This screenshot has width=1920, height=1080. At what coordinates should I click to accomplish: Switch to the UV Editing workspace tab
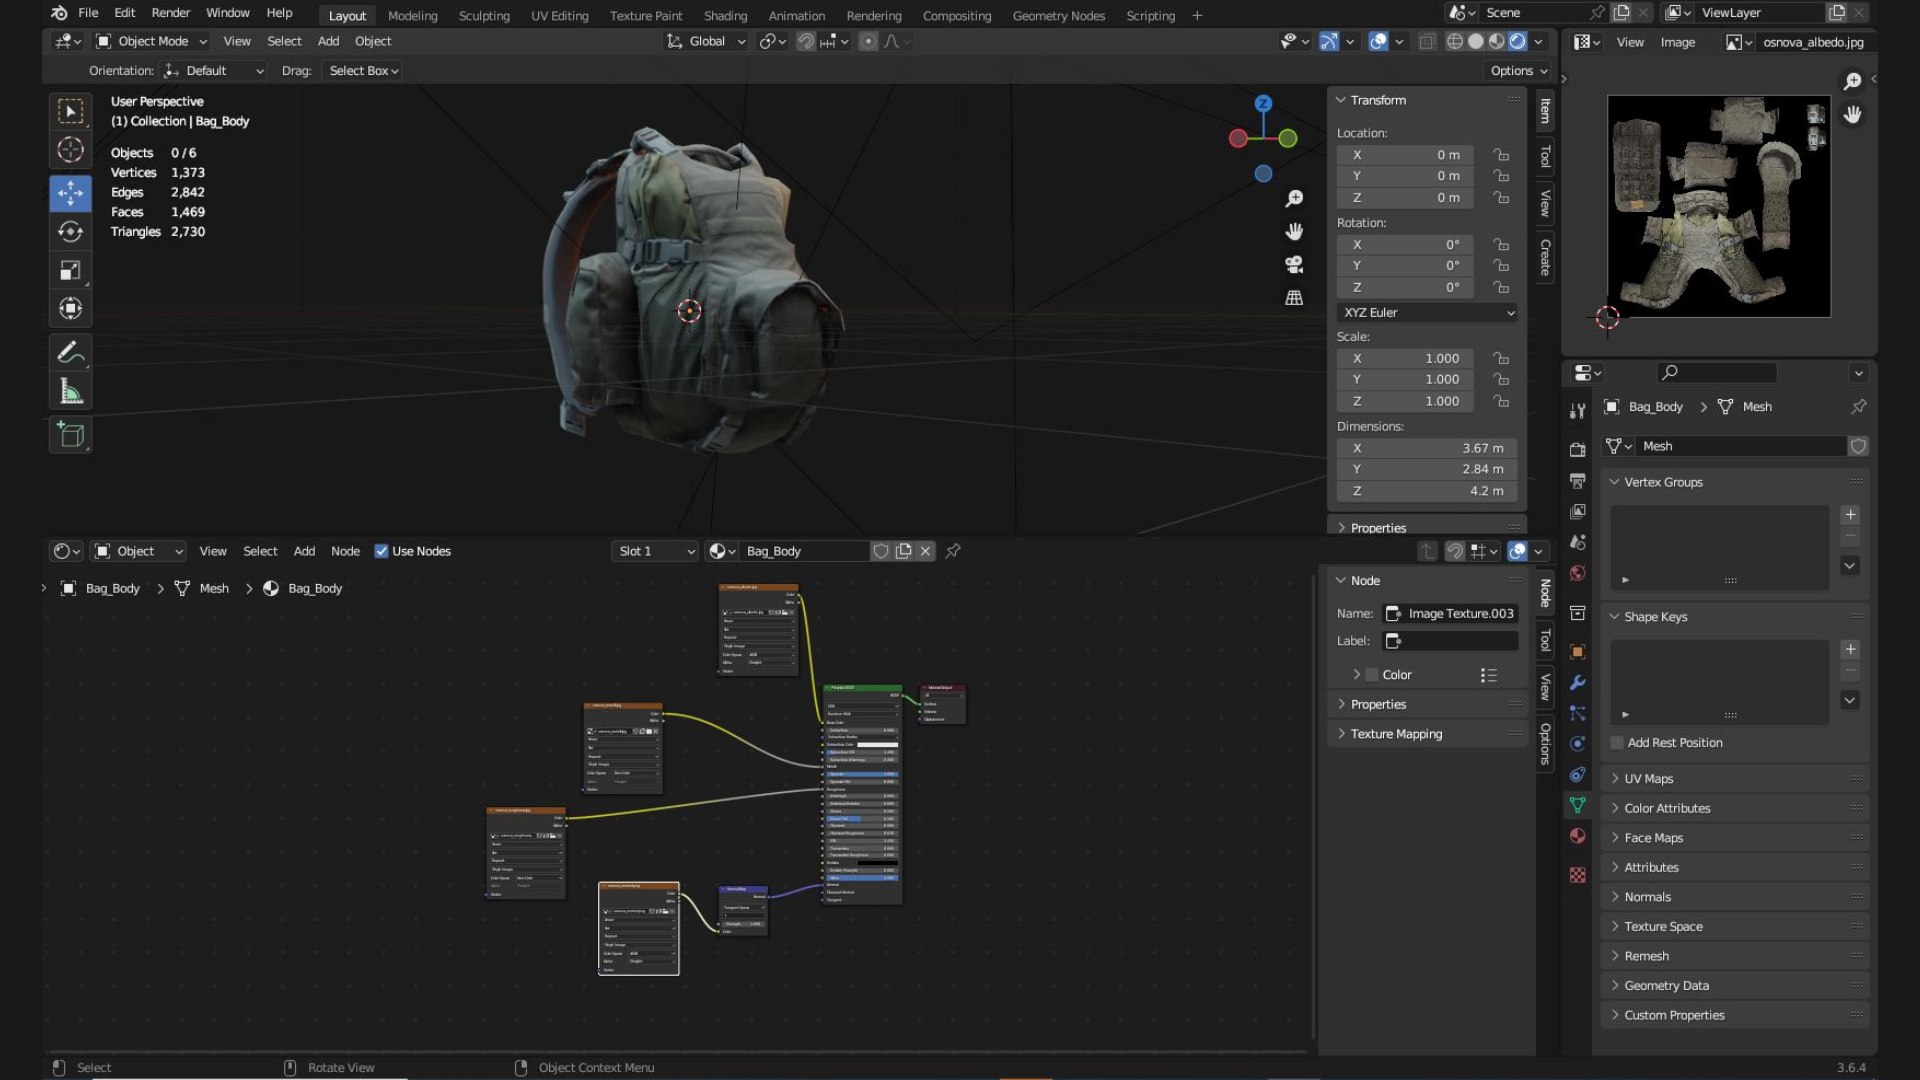[x=559, y=16]
